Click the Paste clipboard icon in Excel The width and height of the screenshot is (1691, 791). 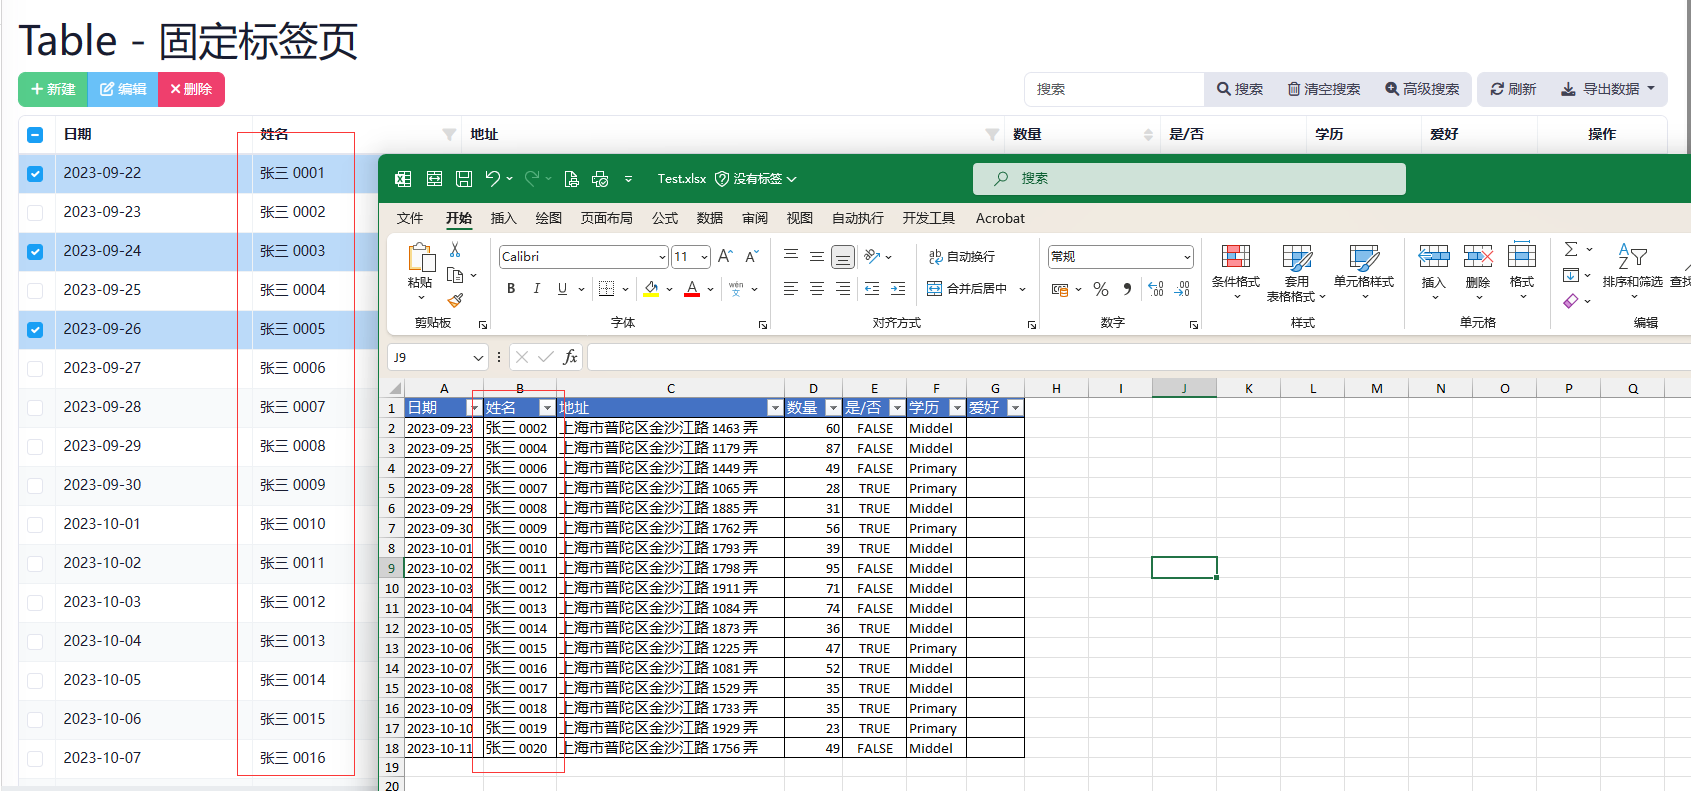[421, 257]
